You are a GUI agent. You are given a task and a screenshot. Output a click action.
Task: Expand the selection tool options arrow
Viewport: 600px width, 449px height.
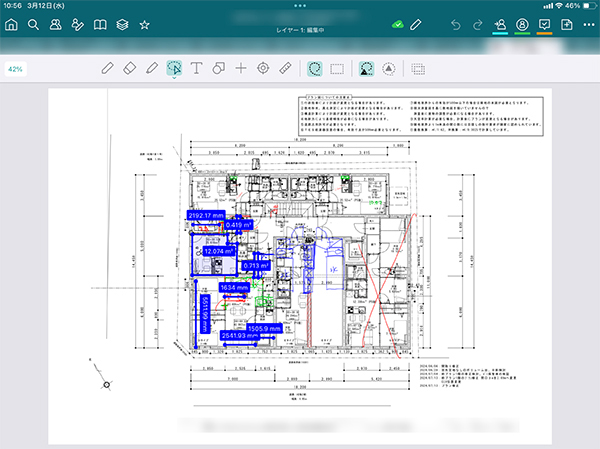click(174, 79)
